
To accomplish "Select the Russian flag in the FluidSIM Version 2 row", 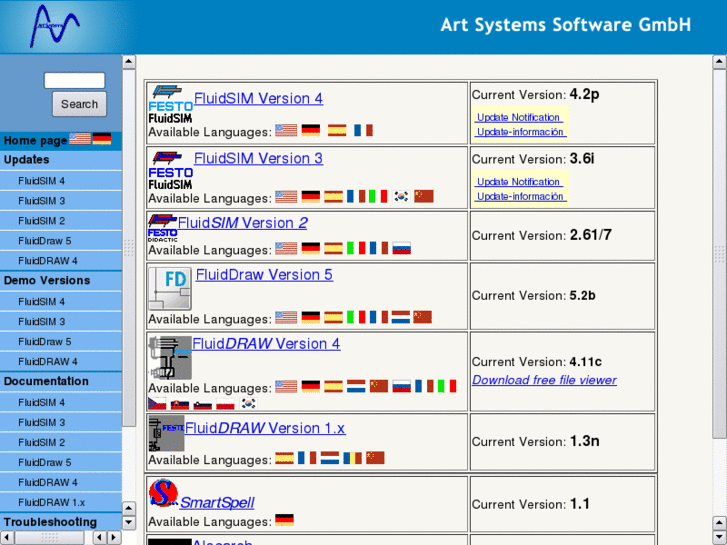I will 402,248.
